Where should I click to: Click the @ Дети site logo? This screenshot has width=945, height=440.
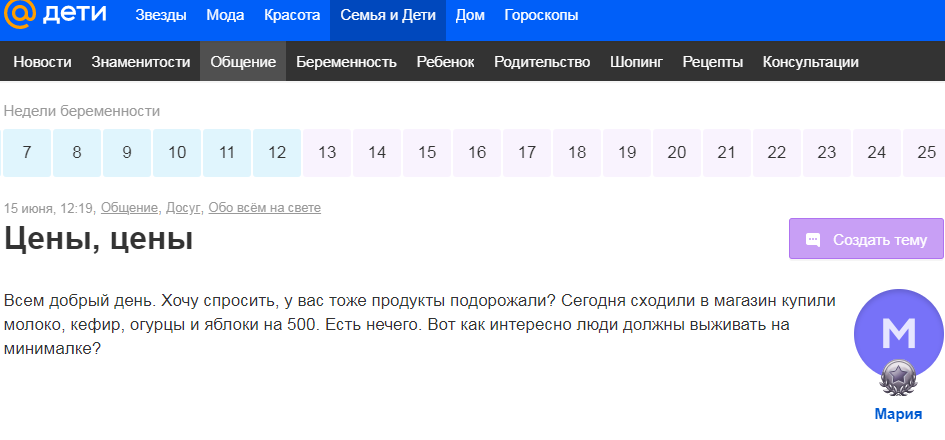tap(55, 15)
